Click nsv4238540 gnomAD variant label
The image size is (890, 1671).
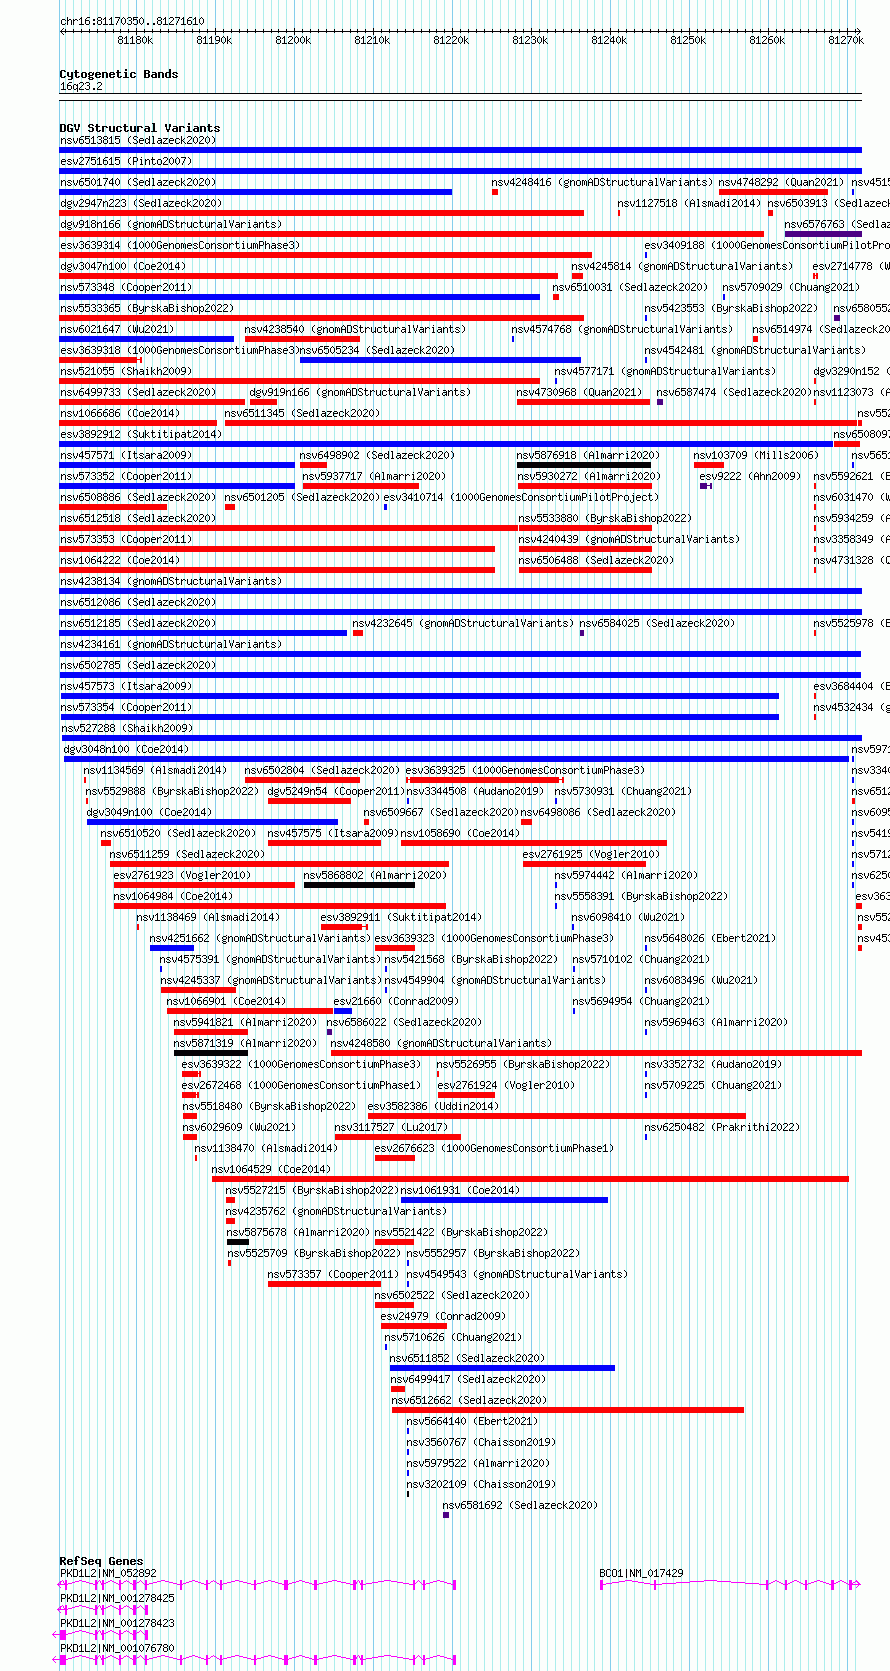(355, 330)
